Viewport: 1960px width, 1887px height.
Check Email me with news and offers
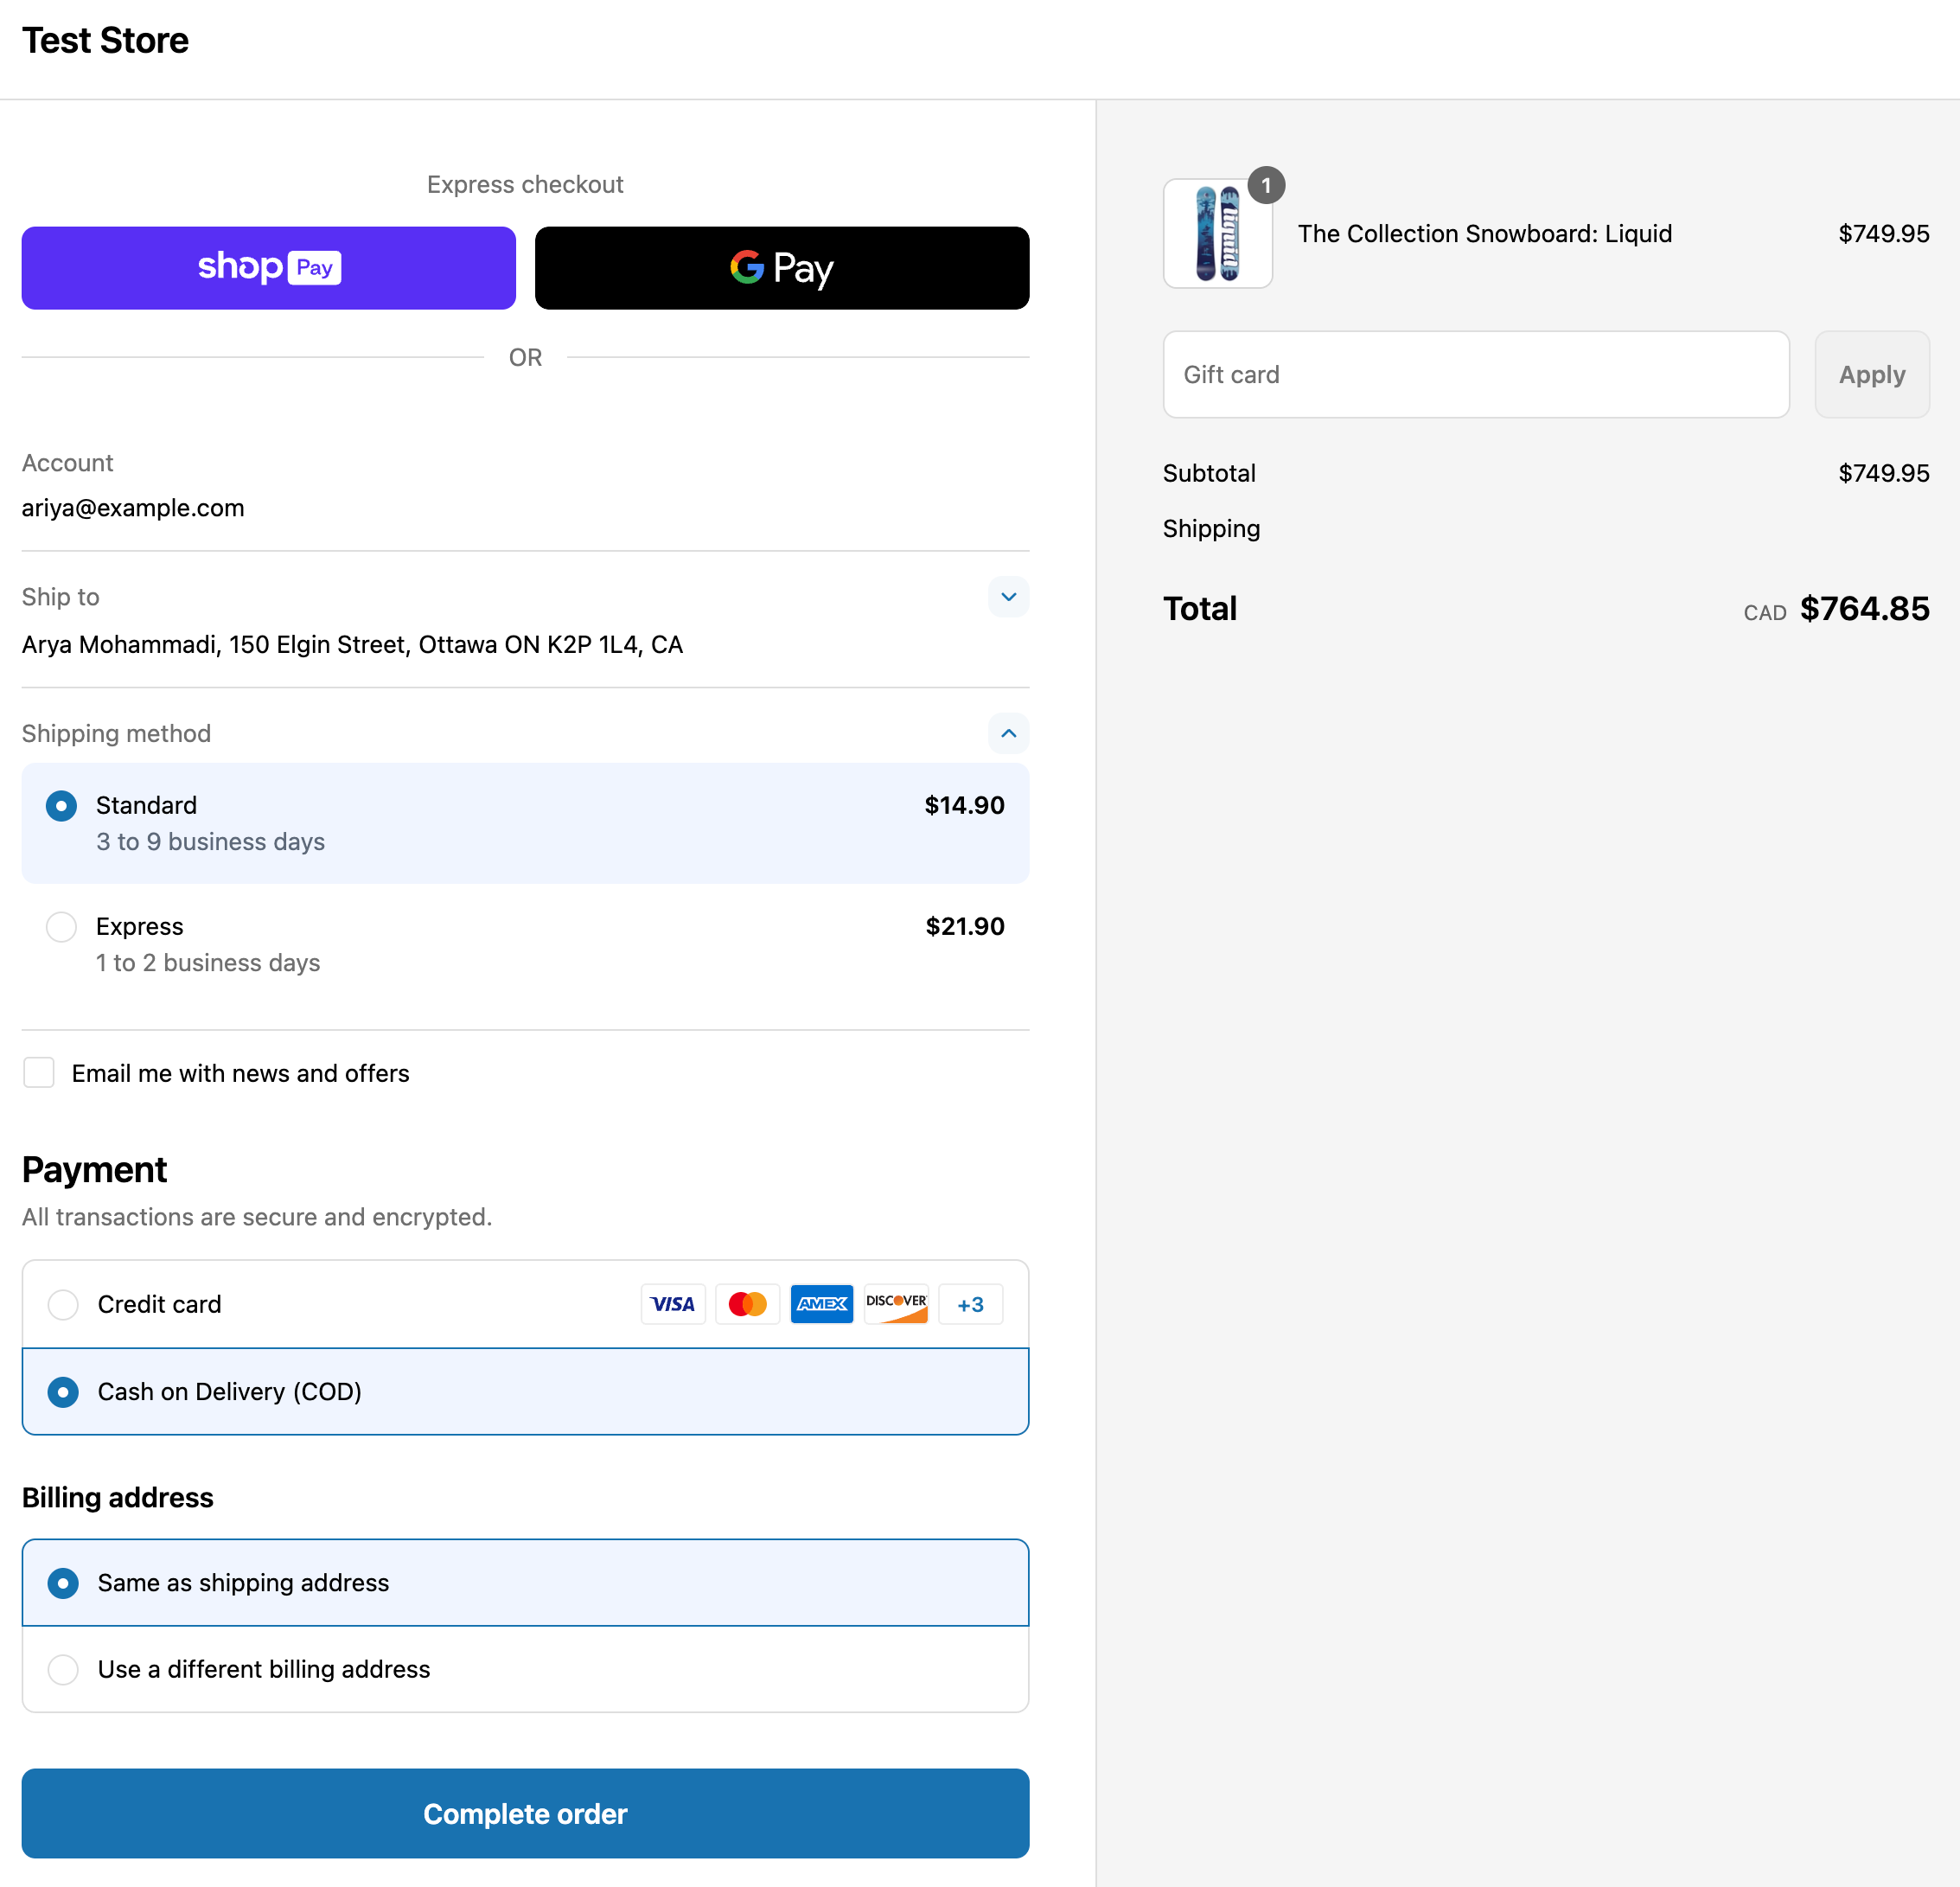(39, 1073)
